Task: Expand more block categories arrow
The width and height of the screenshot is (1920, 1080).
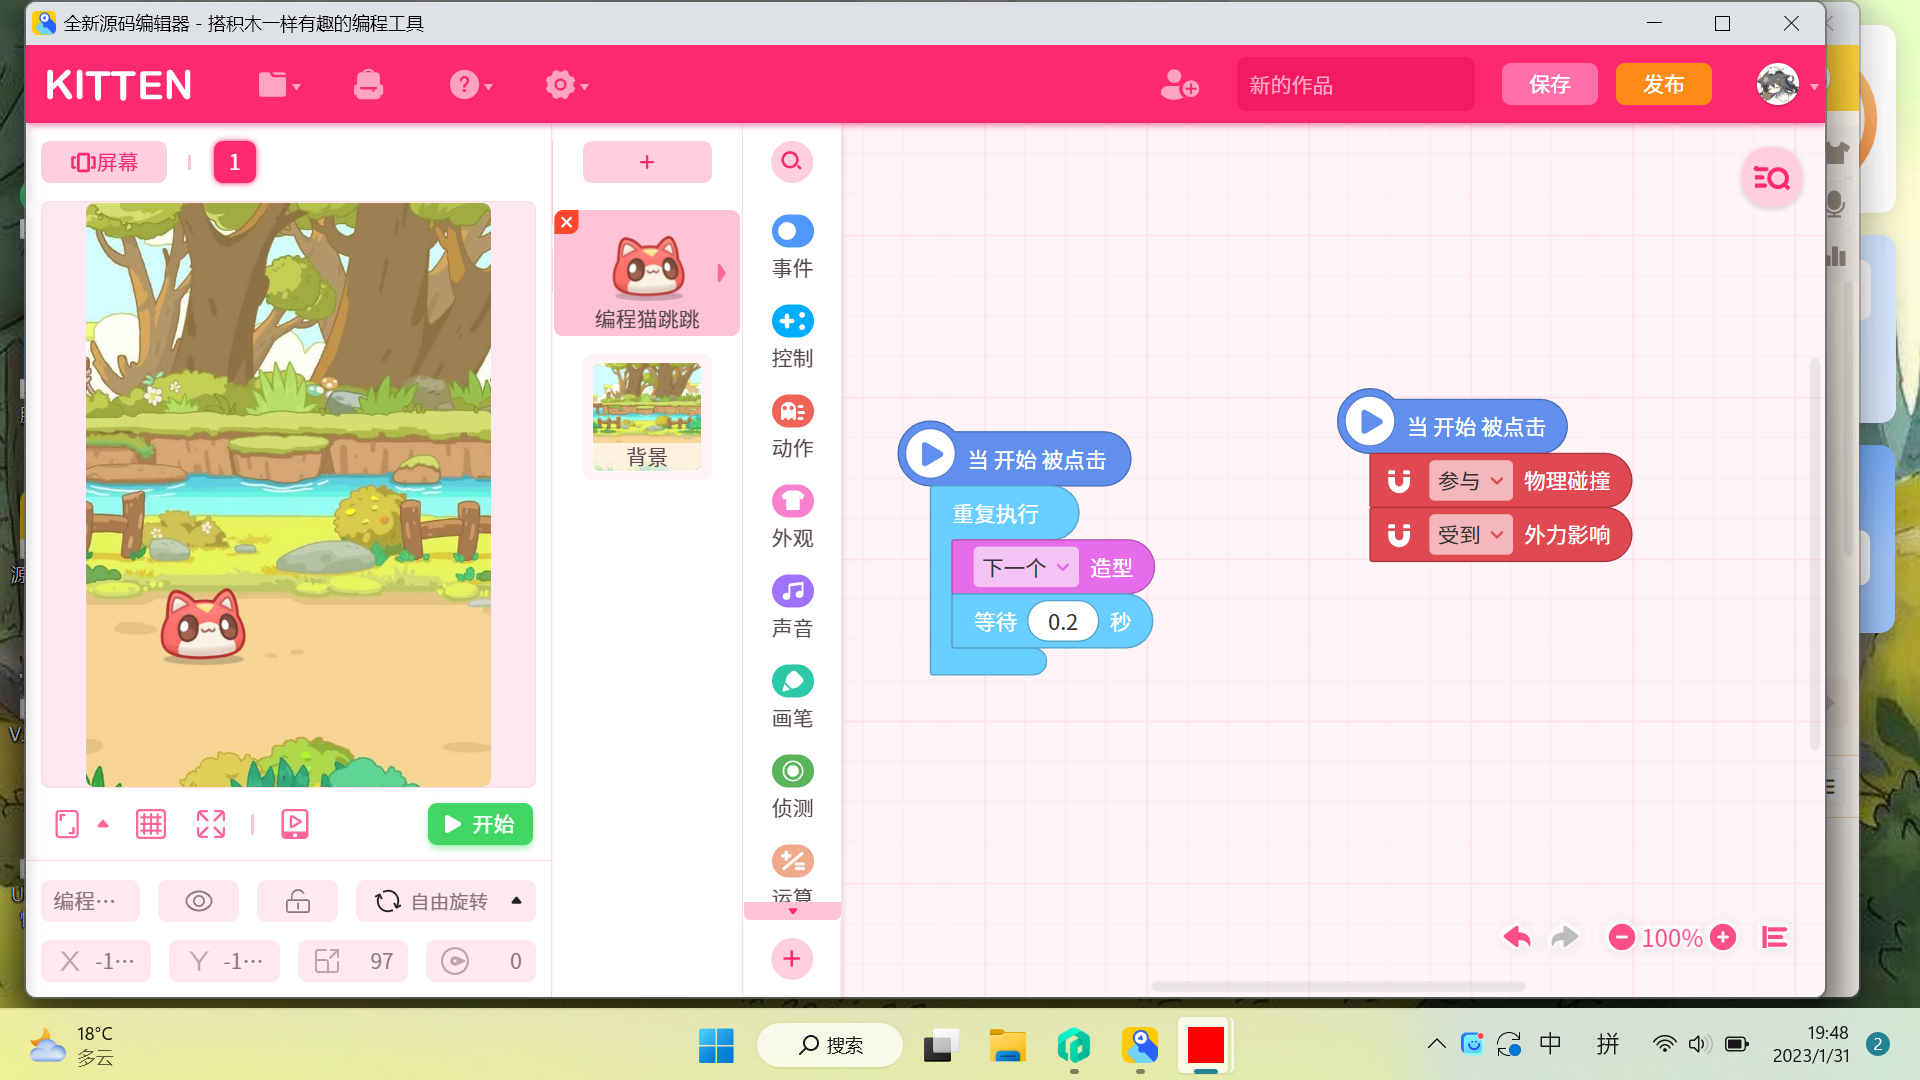Action: pos(793,911)
